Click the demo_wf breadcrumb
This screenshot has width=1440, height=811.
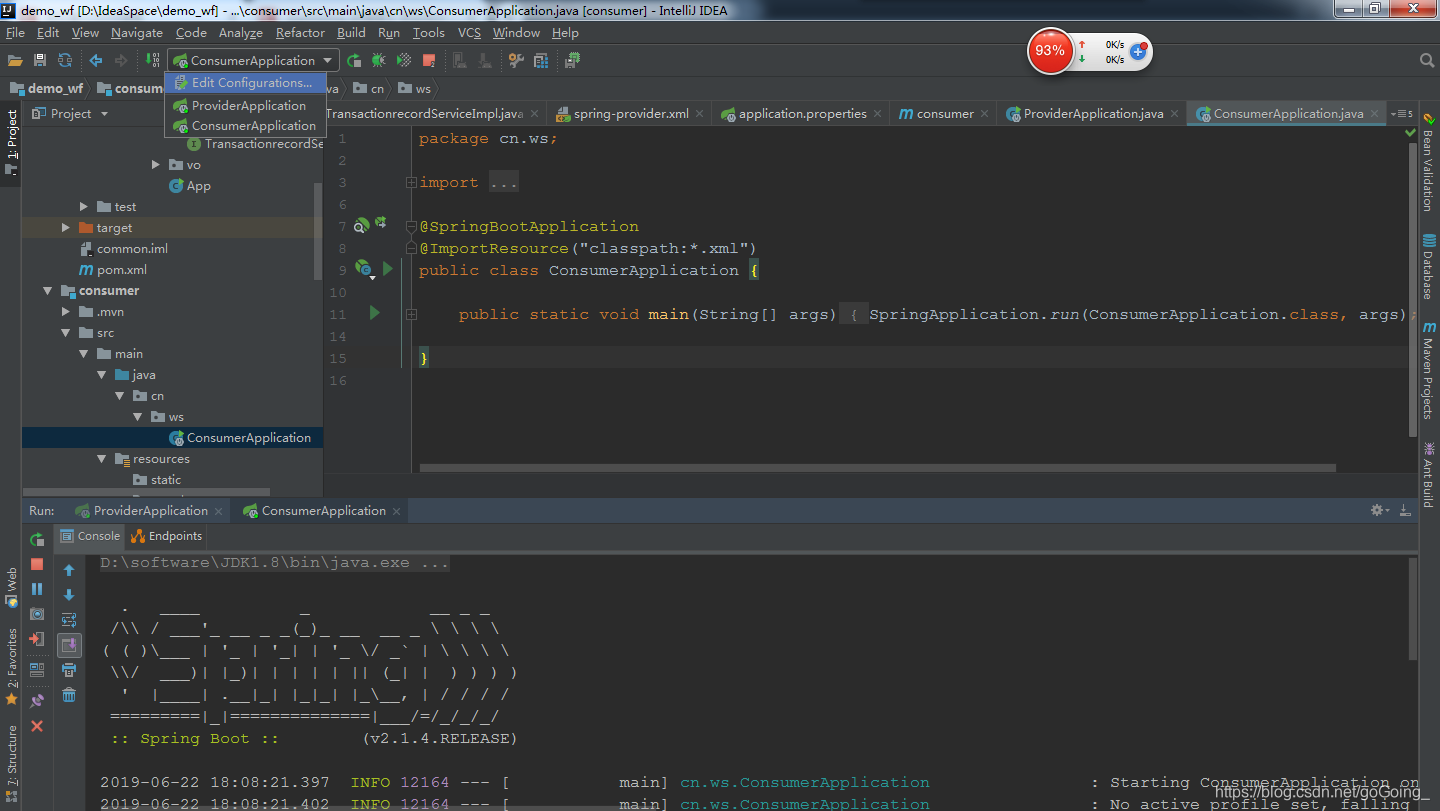47,88
